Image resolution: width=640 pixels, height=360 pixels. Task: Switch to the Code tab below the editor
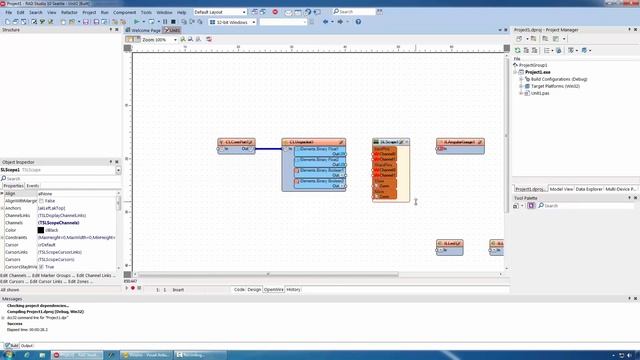point(239,289)
